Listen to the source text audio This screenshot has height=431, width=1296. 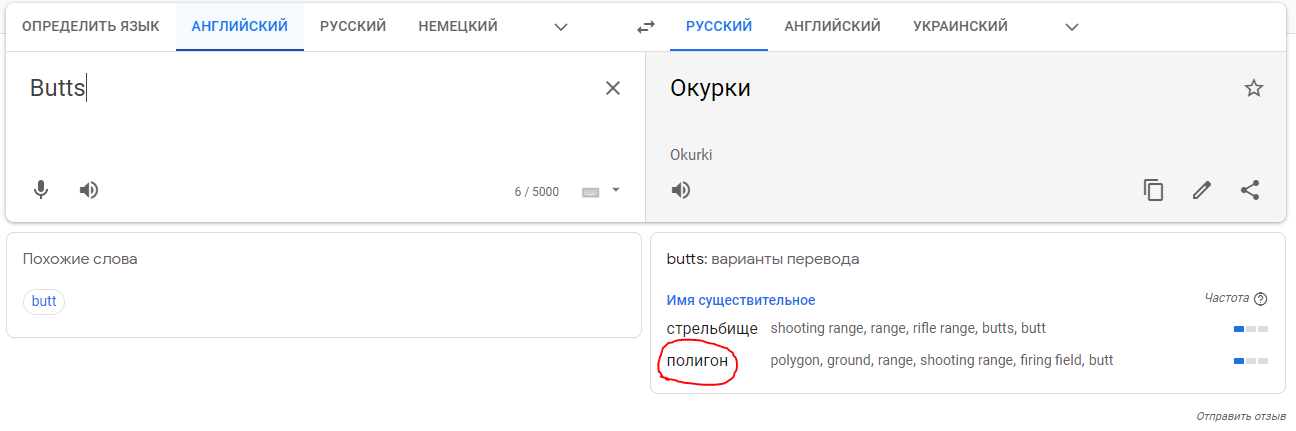click(x=89, y=190)
